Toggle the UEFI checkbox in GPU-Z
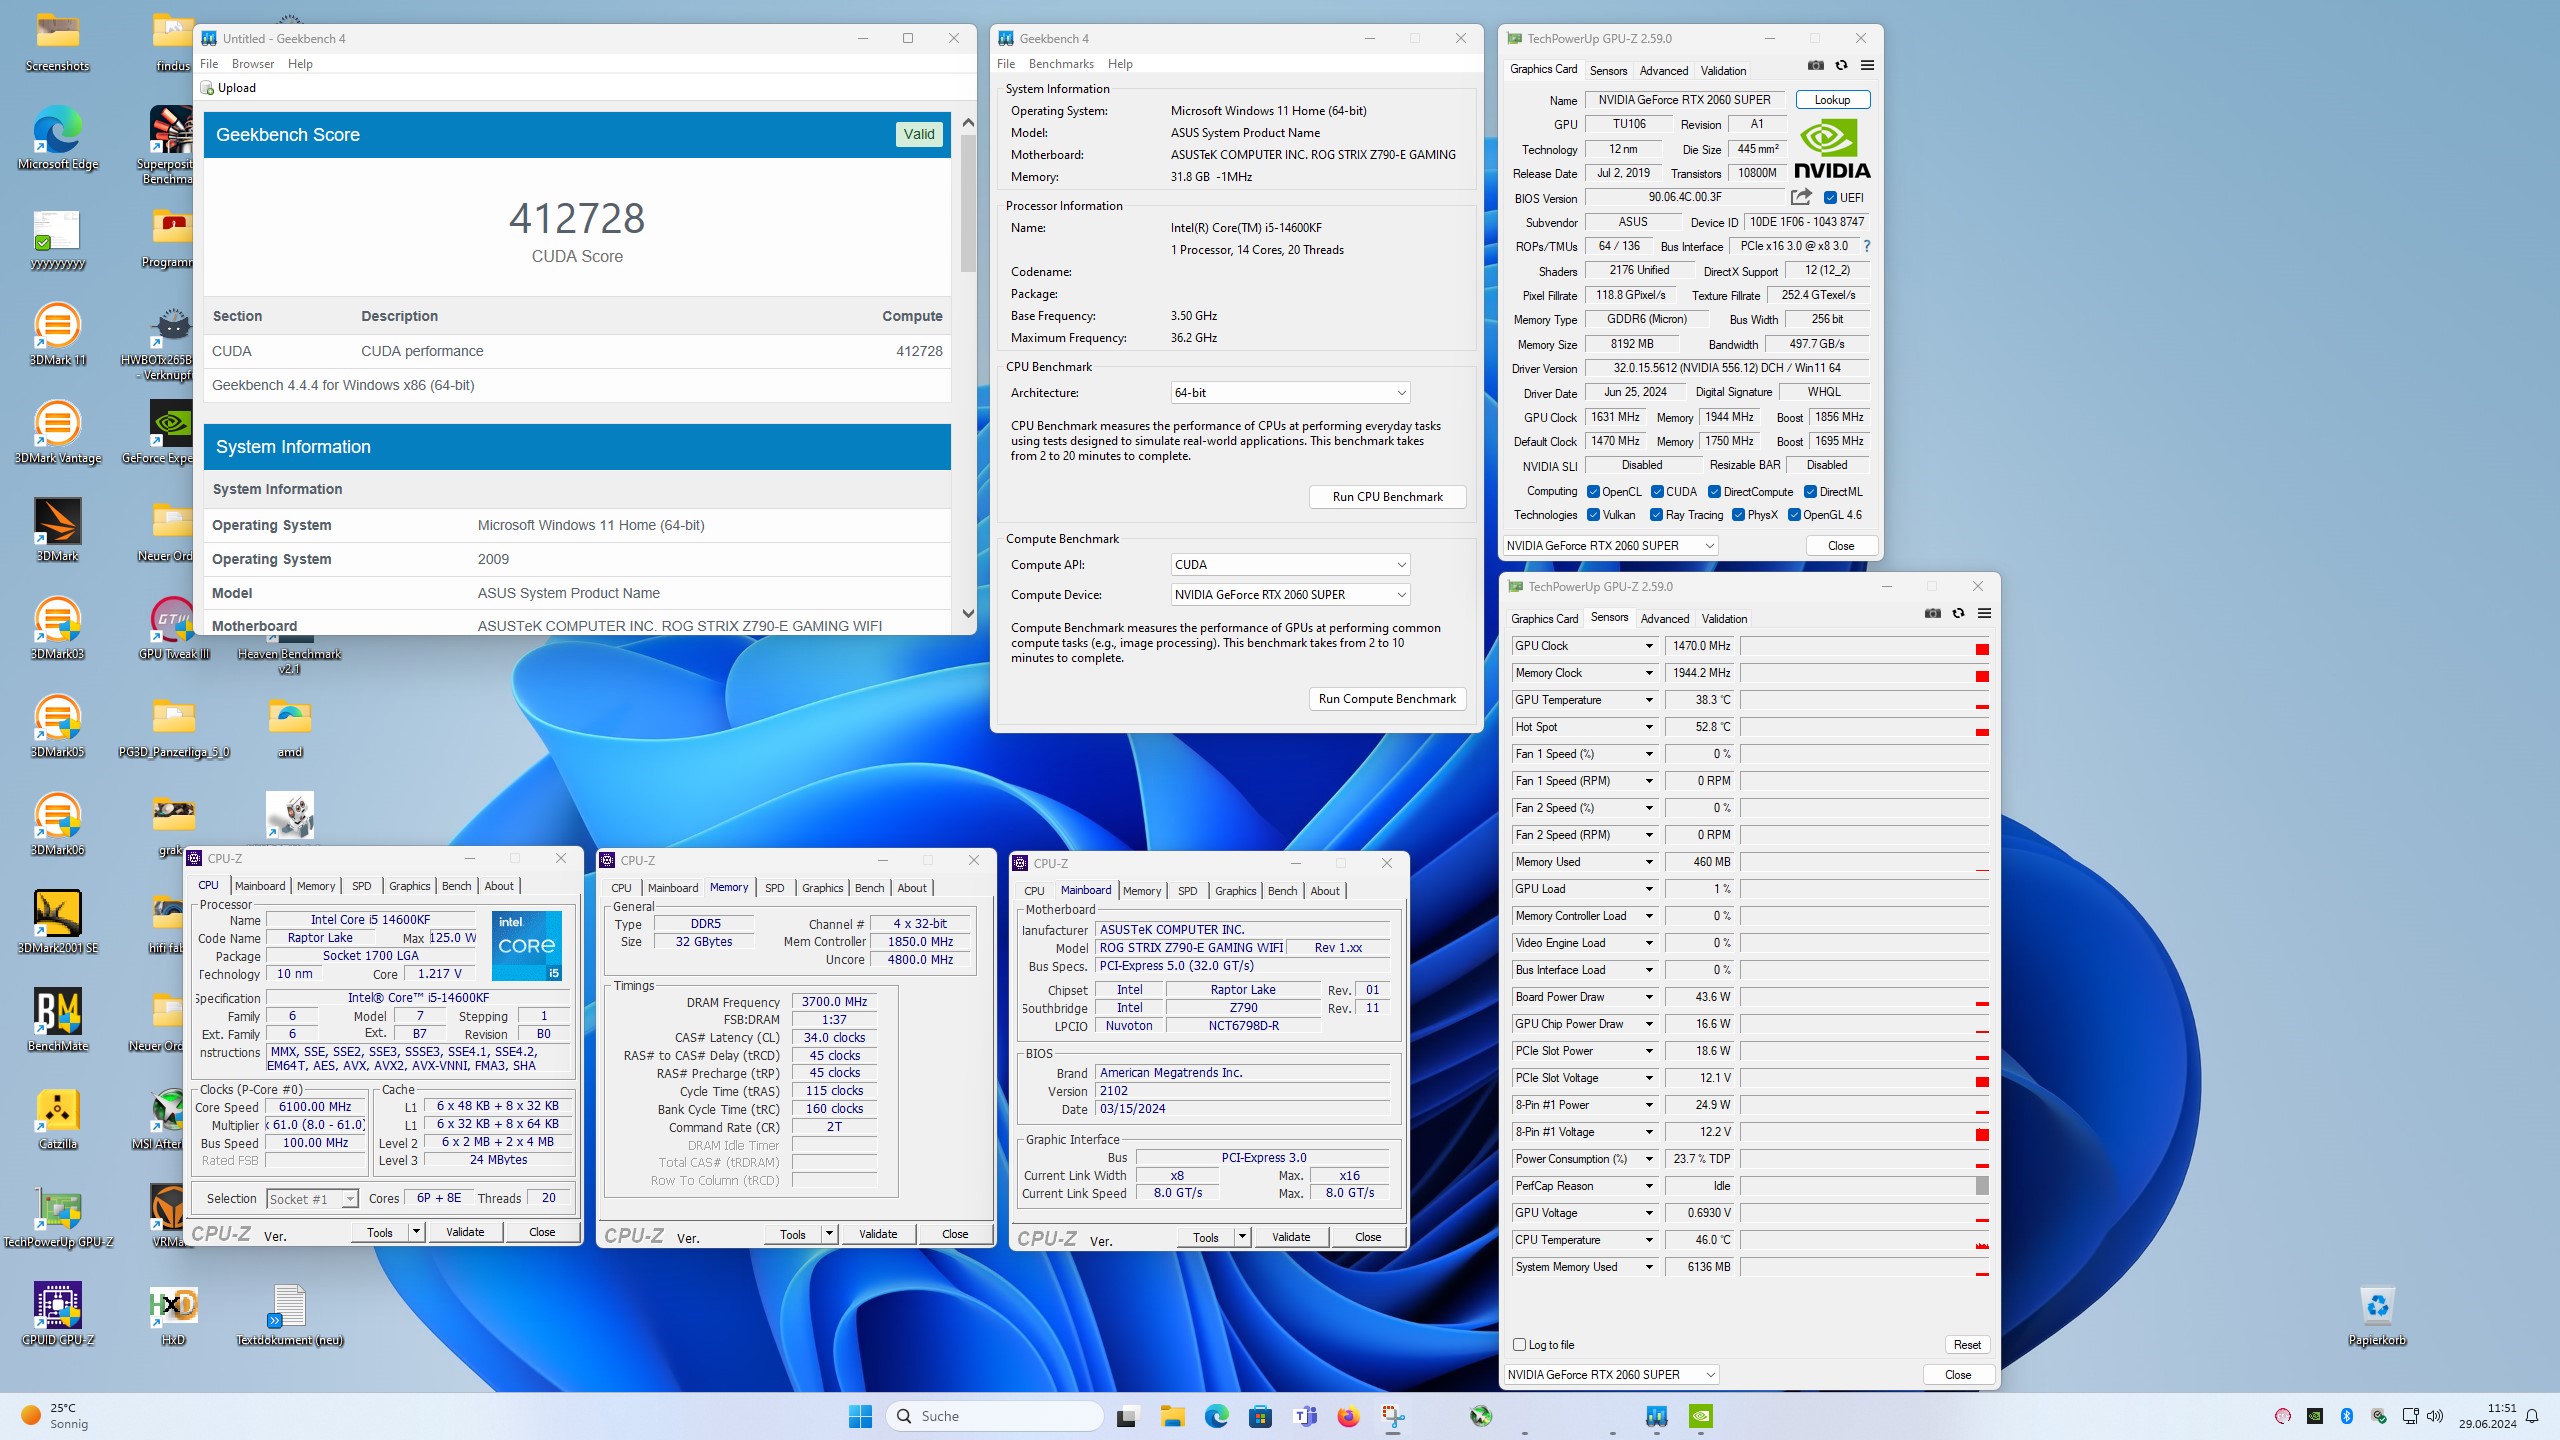Image resolution: width=2560 pixels, height=1440 pixels. click(1830, 198)
